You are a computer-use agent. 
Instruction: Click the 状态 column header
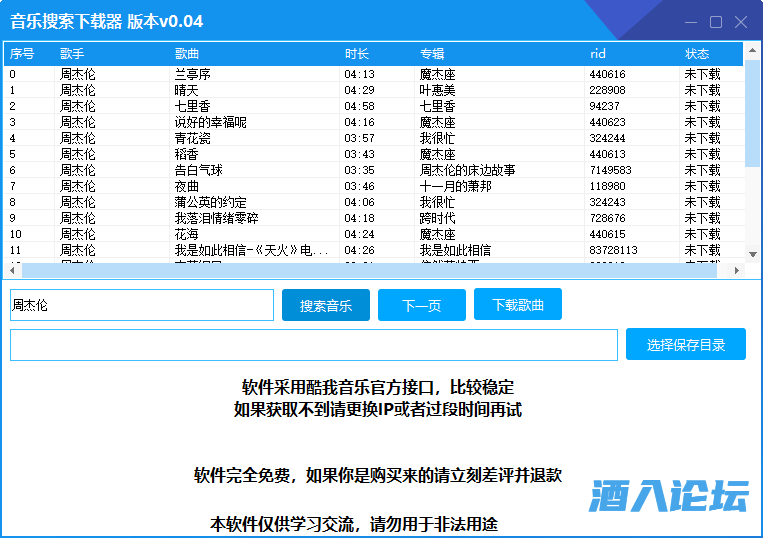pyautogui.click(x=697, y=54)
